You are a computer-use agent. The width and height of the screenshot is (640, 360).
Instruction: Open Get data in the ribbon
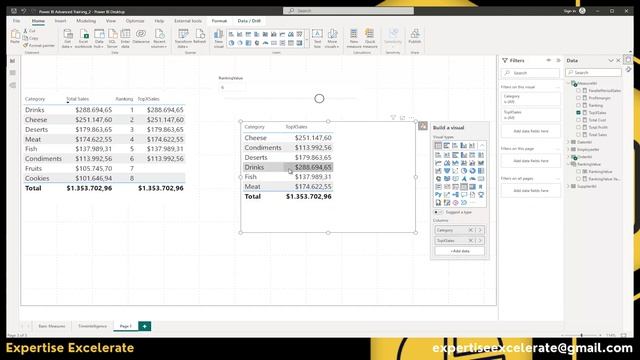(67, 38)
